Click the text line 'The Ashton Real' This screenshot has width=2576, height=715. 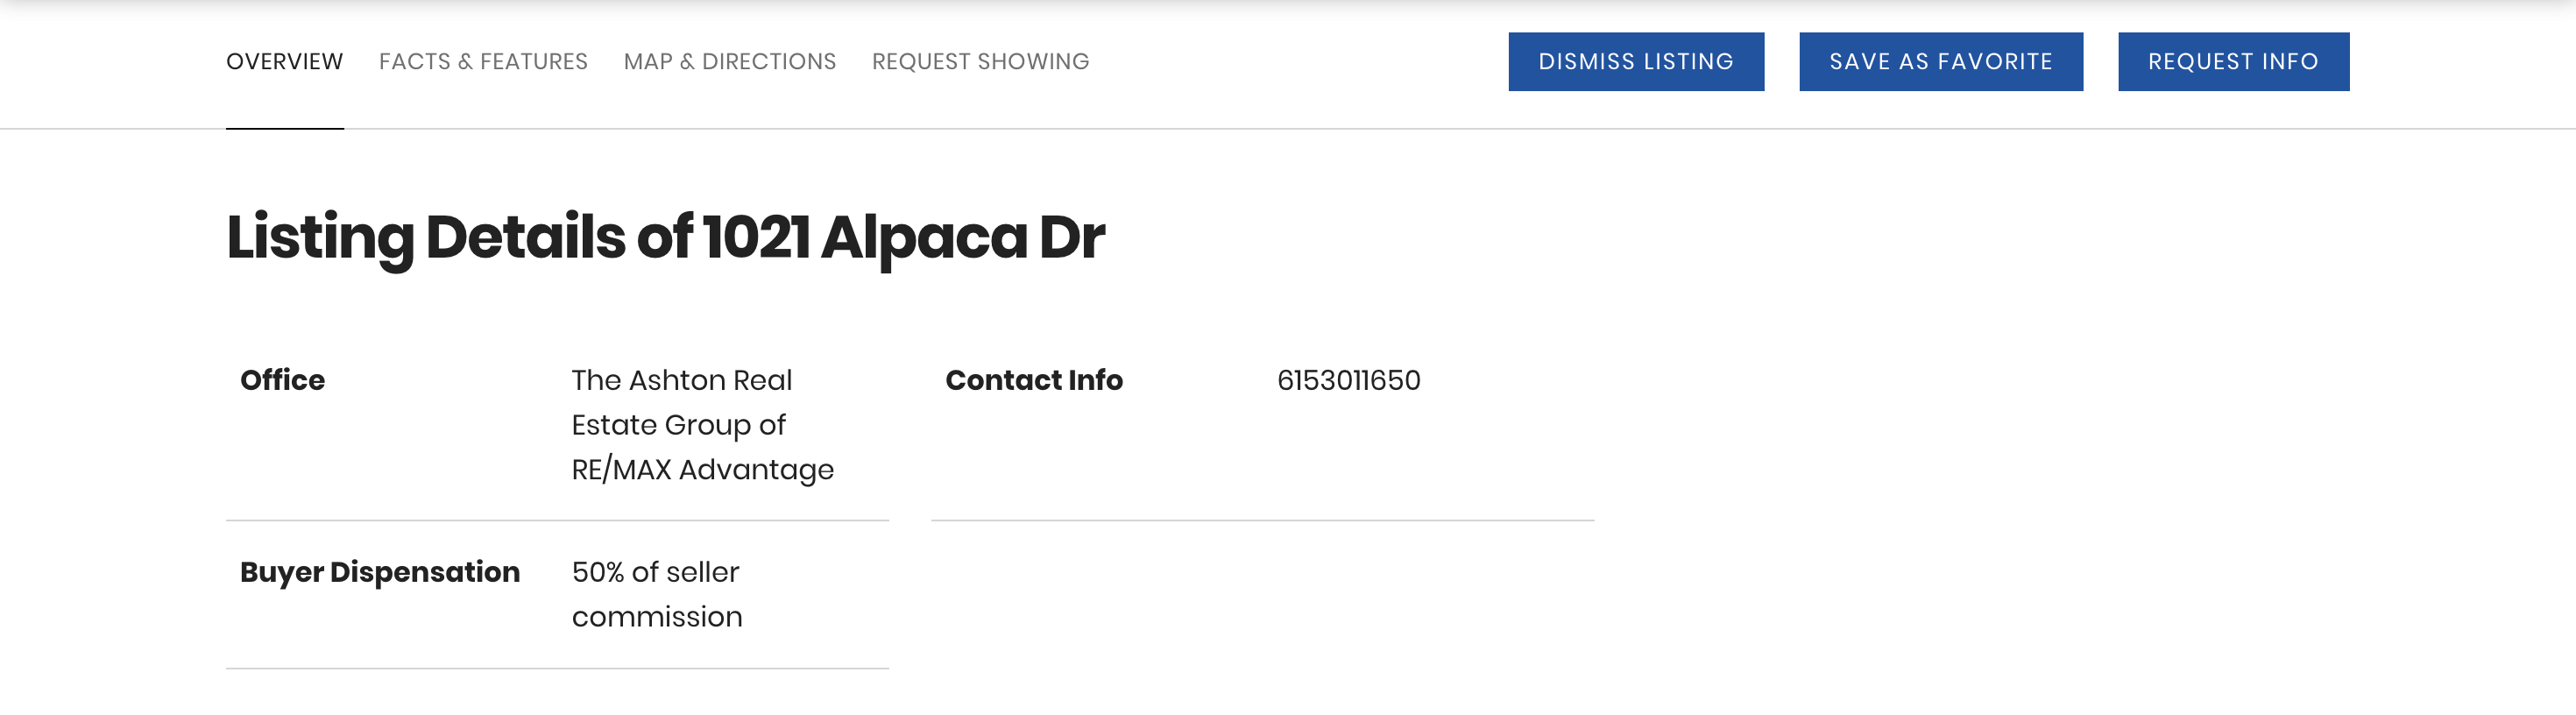pyautogui.click(x=681, y=380)
